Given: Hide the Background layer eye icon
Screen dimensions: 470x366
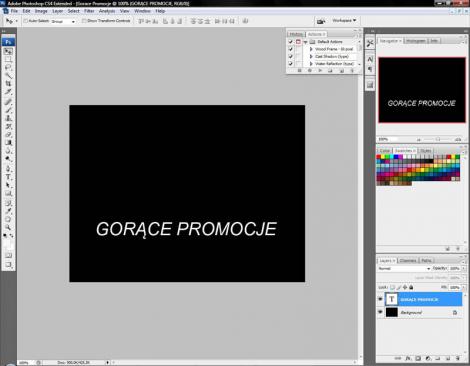Looking at the screenshot, I should [380, 312].
